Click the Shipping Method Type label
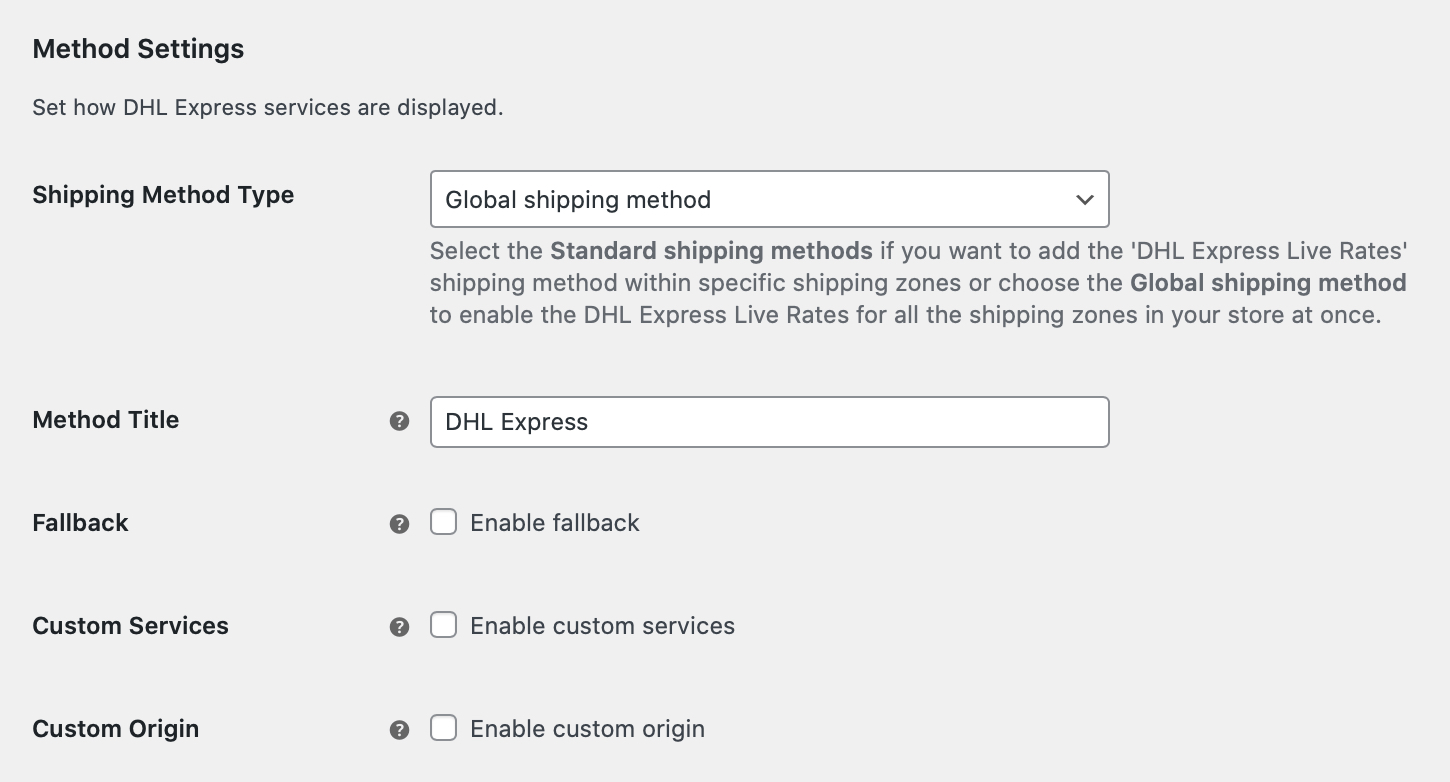This screenshot has height=782, width=1450. coord(163,195)
